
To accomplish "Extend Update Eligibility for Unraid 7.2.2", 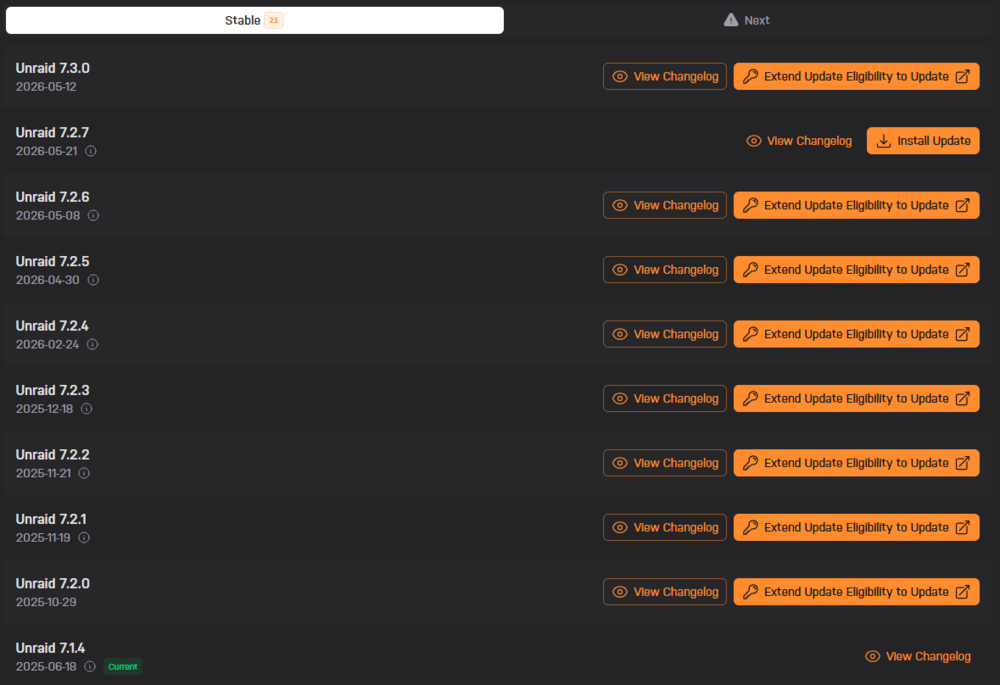I will (x=857, y=463).
